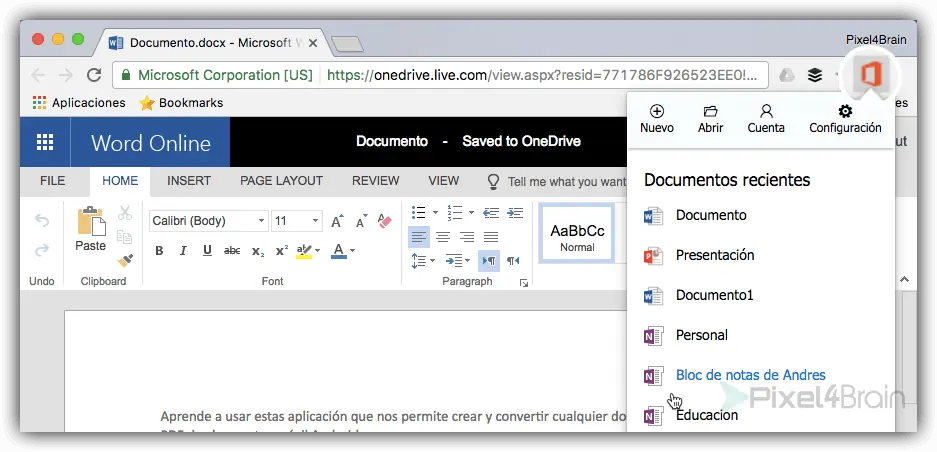
Task: Click the Word Online app launcher grid
Action: point(45,142)
